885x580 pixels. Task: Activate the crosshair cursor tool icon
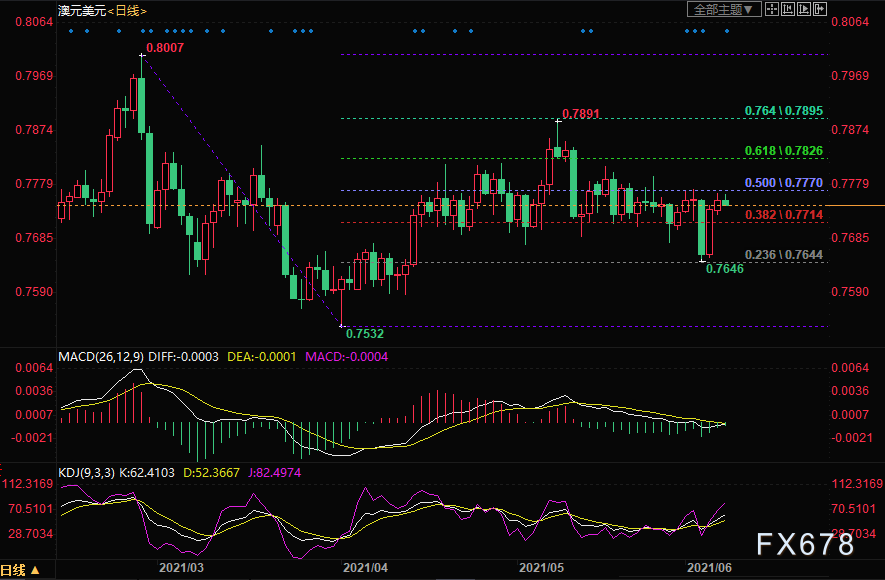(x=772, y=9)
